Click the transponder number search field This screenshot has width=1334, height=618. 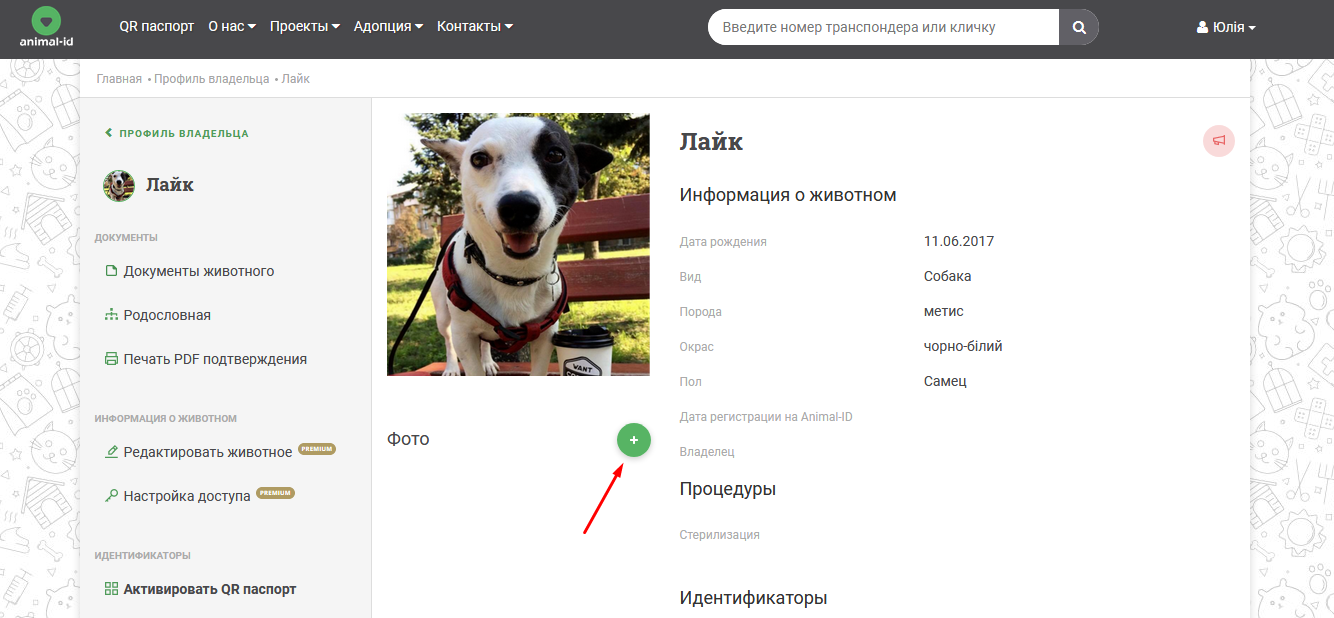[883, 28]
